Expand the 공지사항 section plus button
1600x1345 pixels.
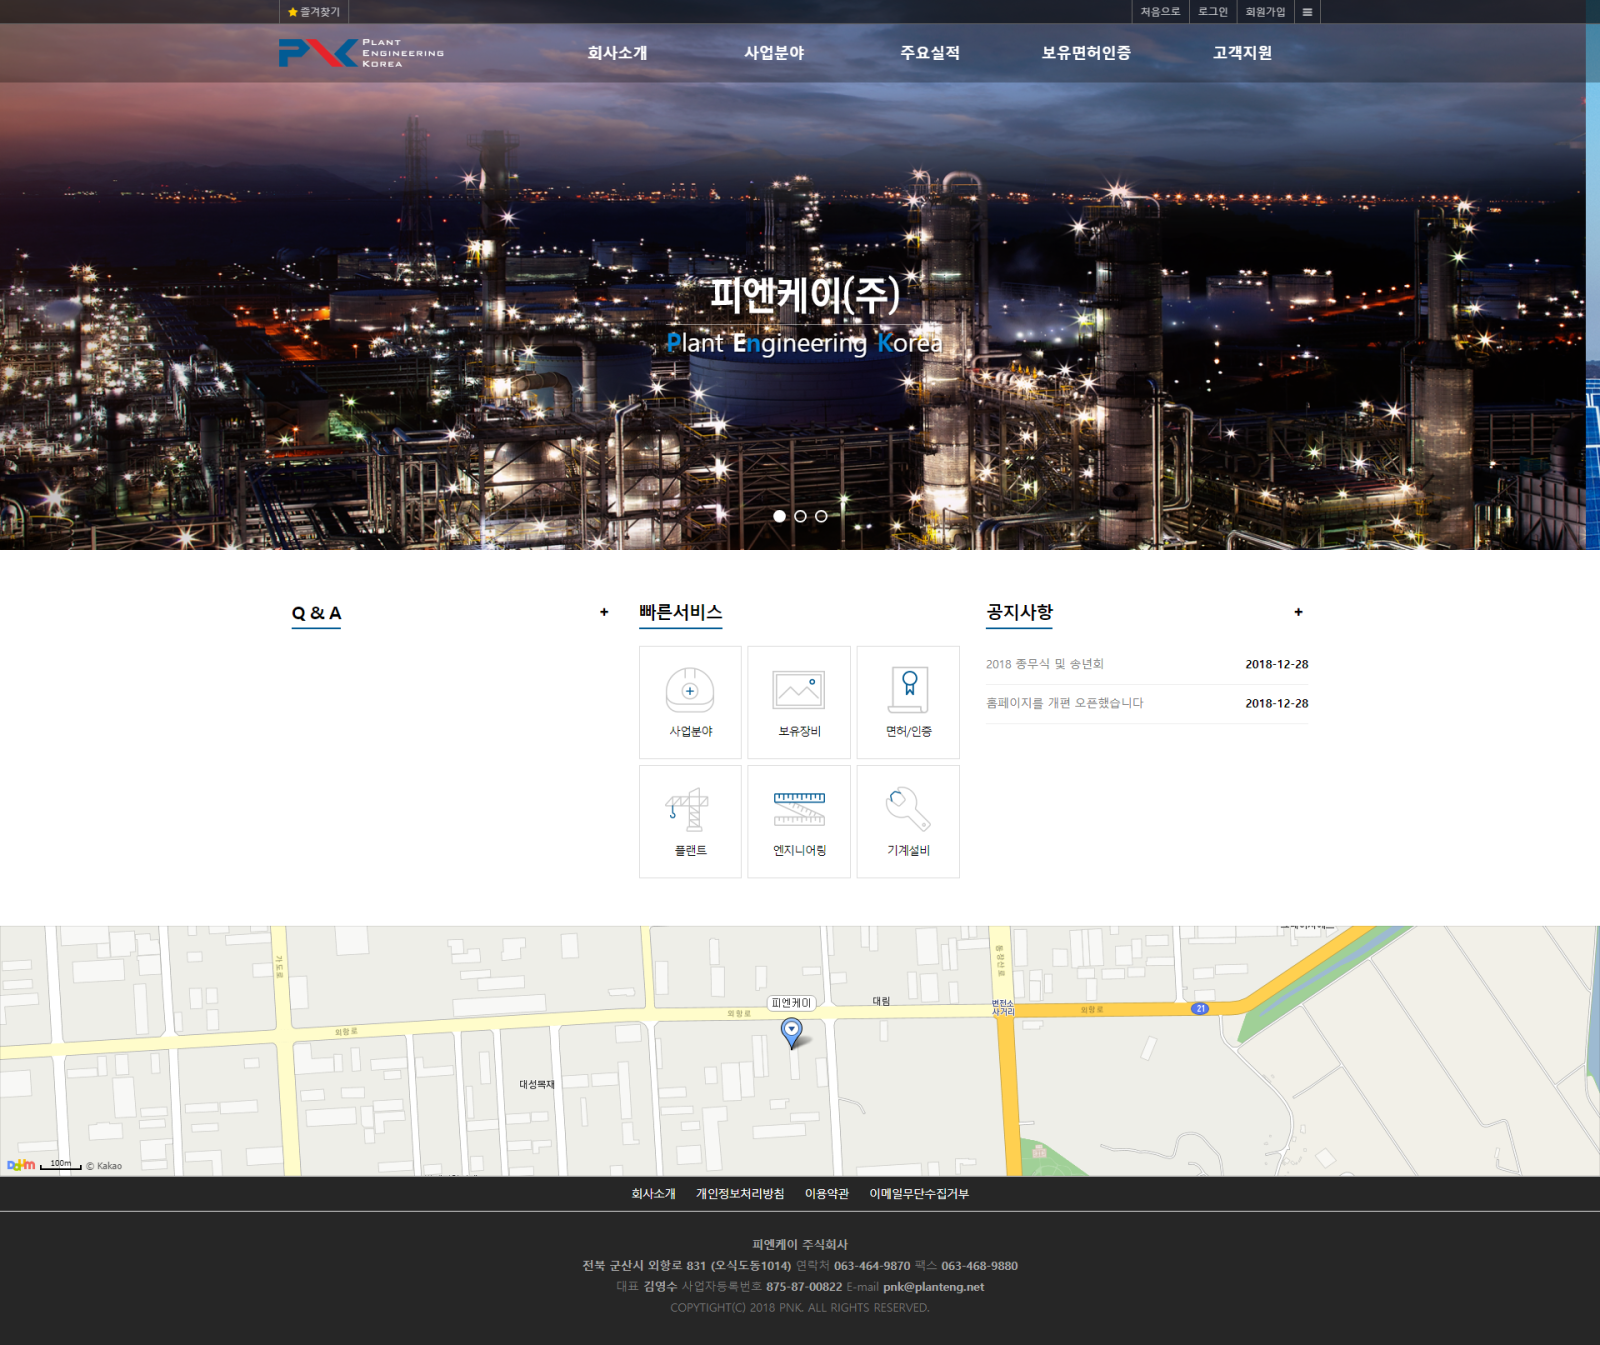(x=1298, y=612)
